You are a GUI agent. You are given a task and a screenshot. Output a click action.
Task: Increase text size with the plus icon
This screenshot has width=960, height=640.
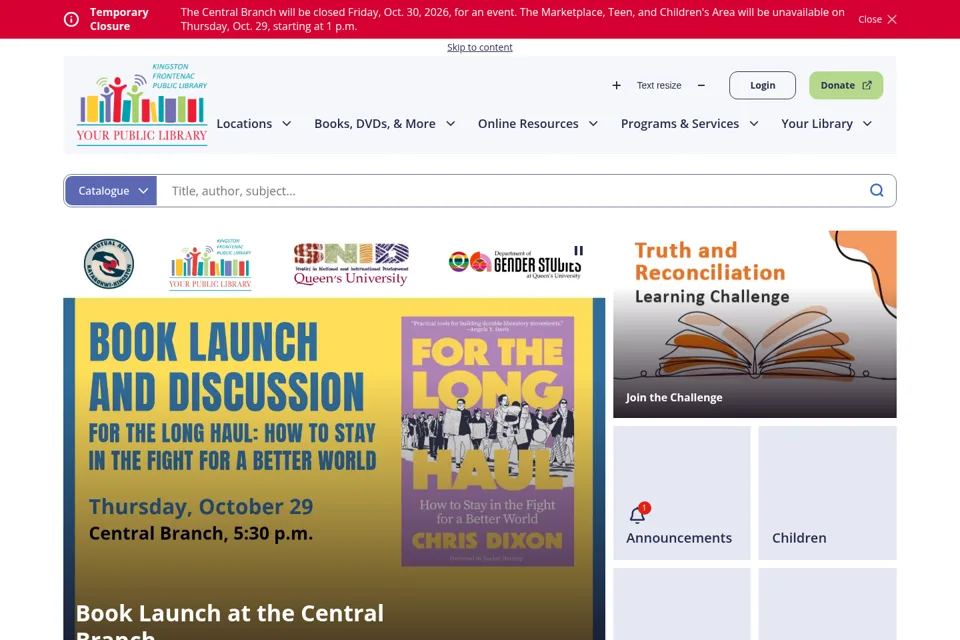(x=617, y=86)
